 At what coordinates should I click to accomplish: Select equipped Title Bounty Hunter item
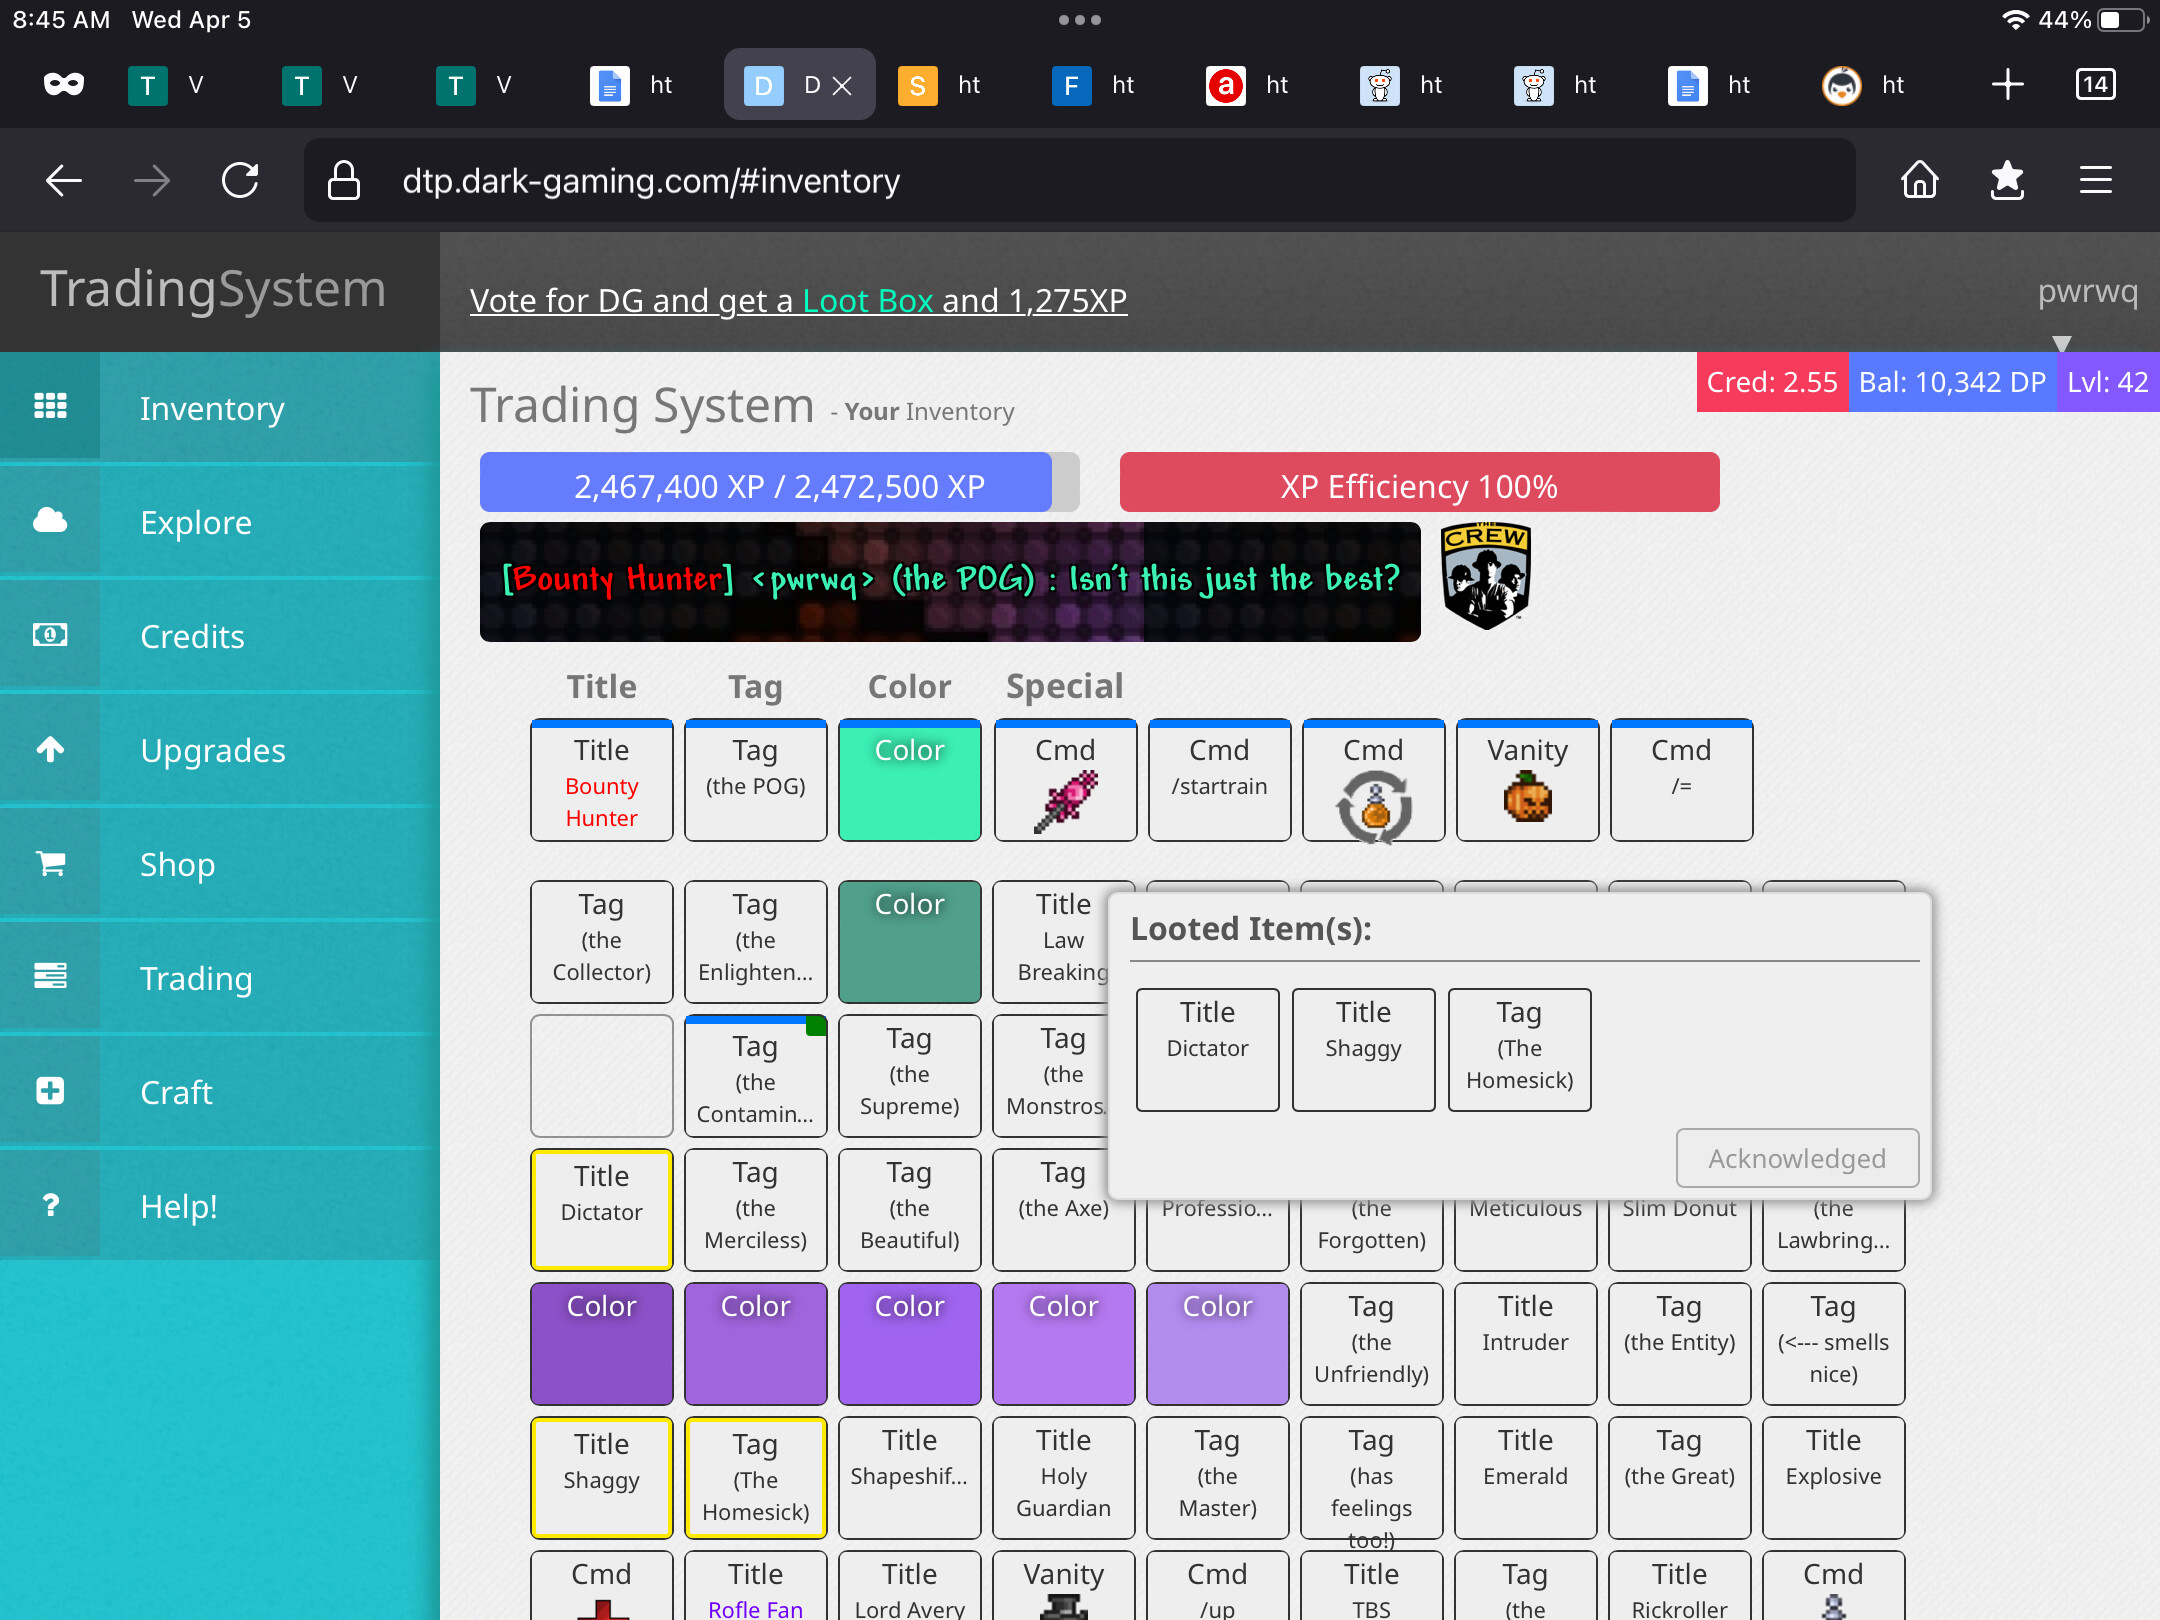coord(601,780)
